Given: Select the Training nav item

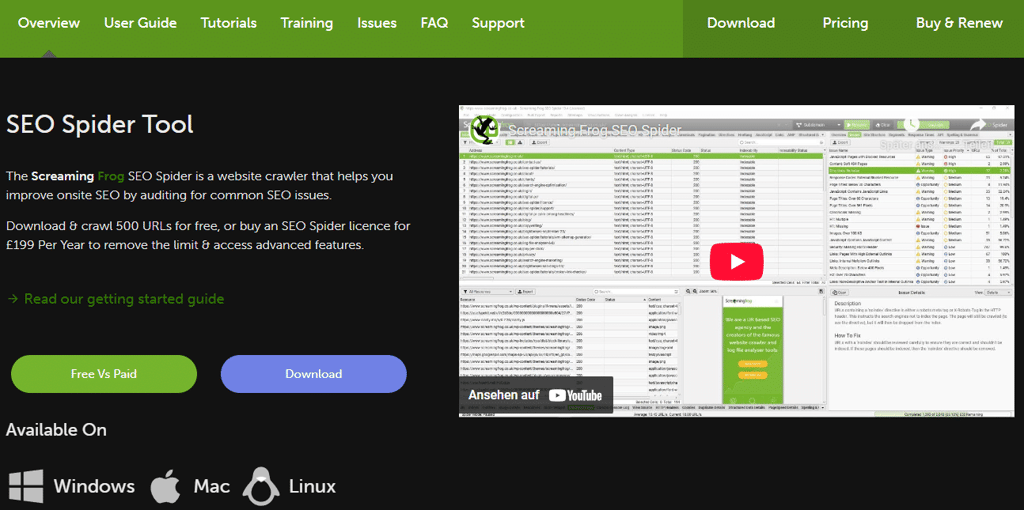Looking at the screenshot, I should [307, 24].
